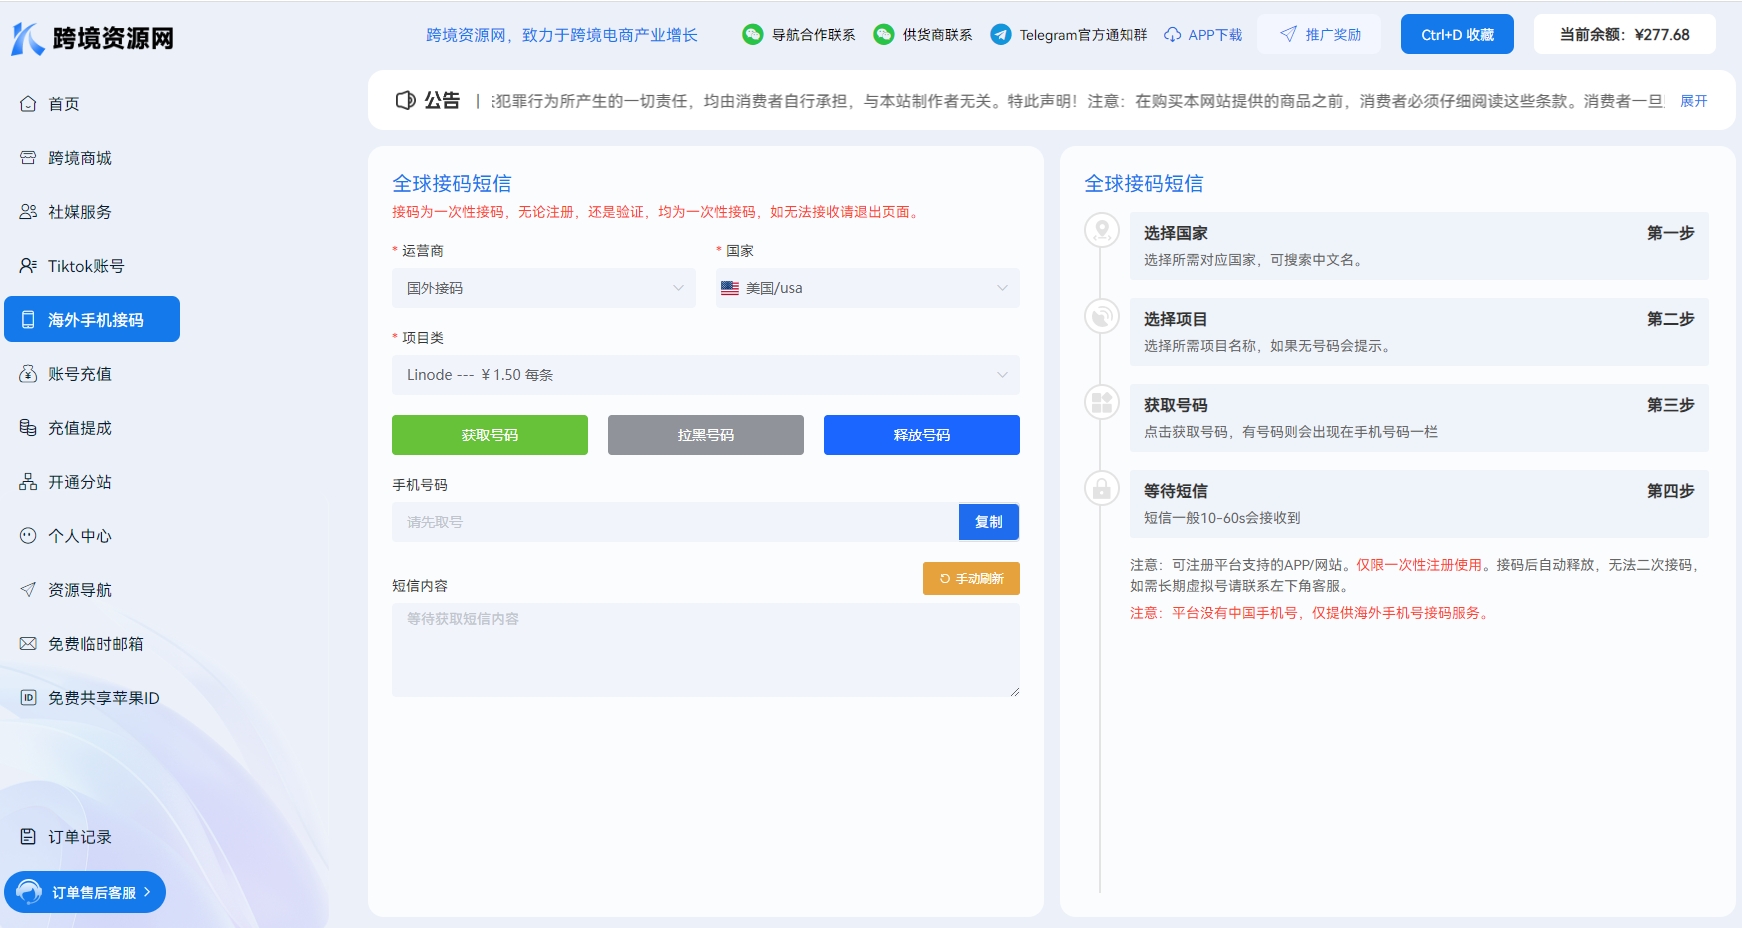The height and width of the screenshot is (928, 1742).
Task: Click the 推广奖励 button
Action: (x=1319, y=34)
